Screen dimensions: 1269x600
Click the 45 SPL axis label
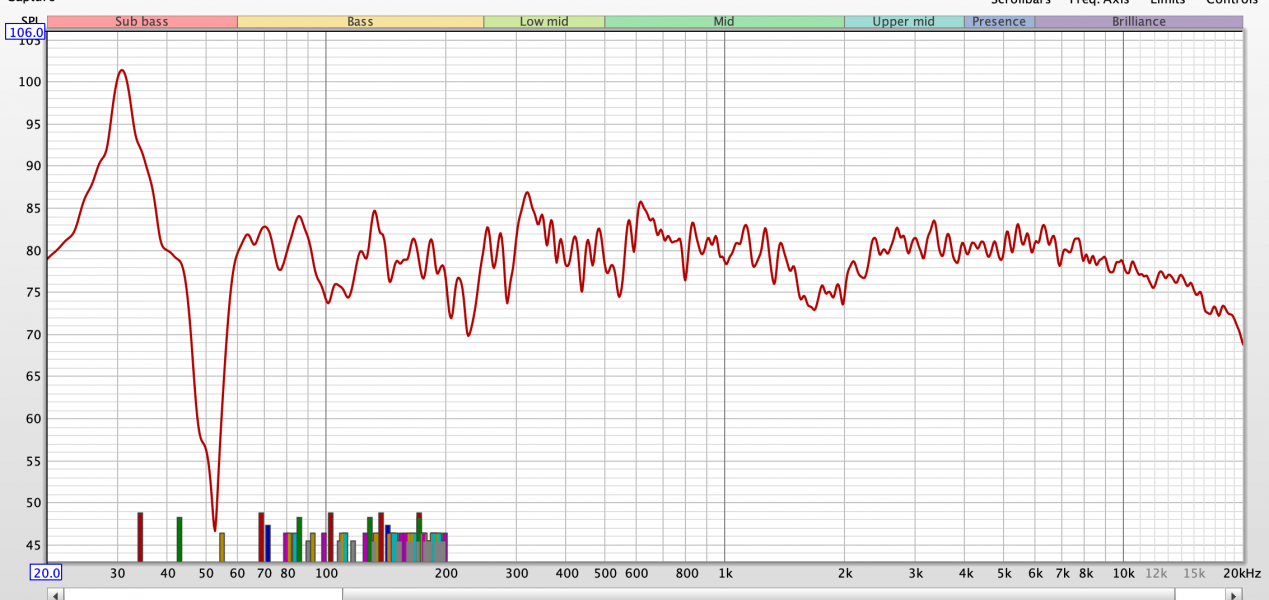click(x=32, y=545)
